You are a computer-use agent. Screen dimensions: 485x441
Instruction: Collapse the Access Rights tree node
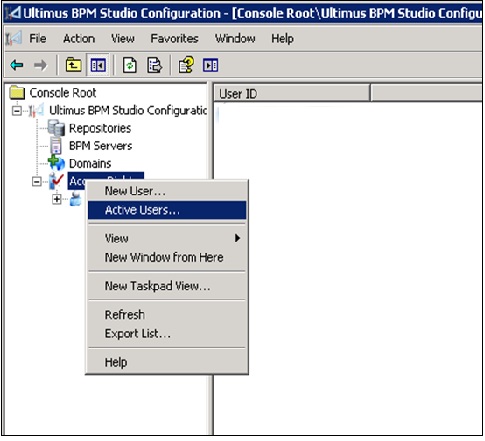(37, 182)
